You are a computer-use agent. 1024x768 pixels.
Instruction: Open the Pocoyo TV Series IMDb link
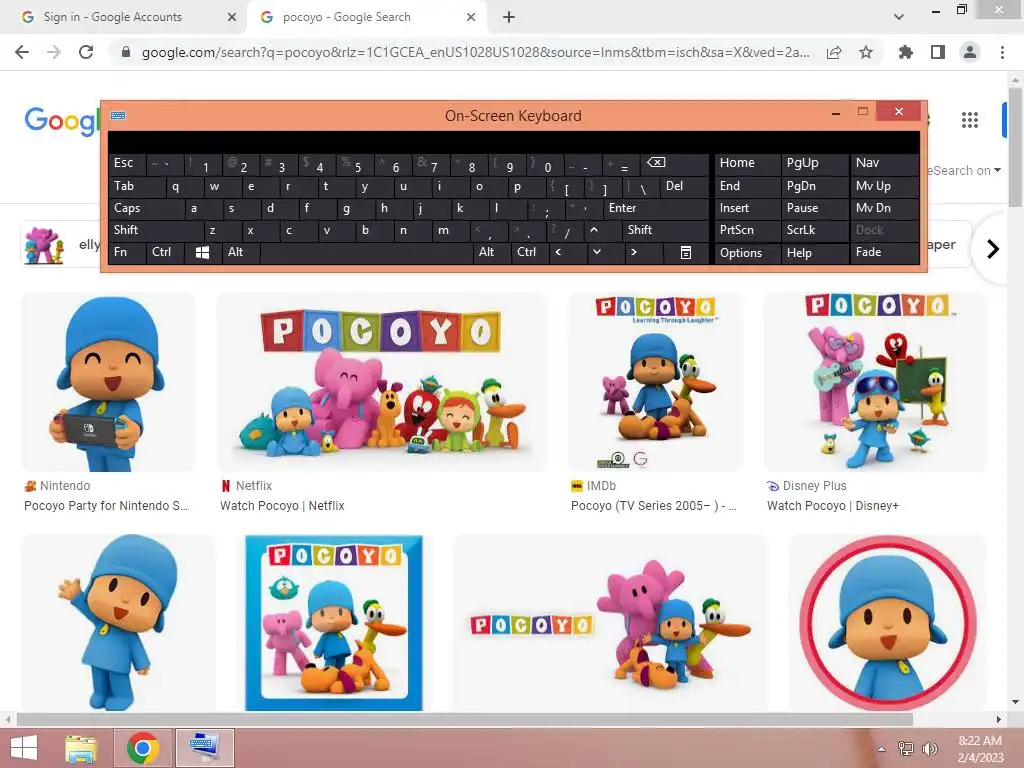pos(654,505)
